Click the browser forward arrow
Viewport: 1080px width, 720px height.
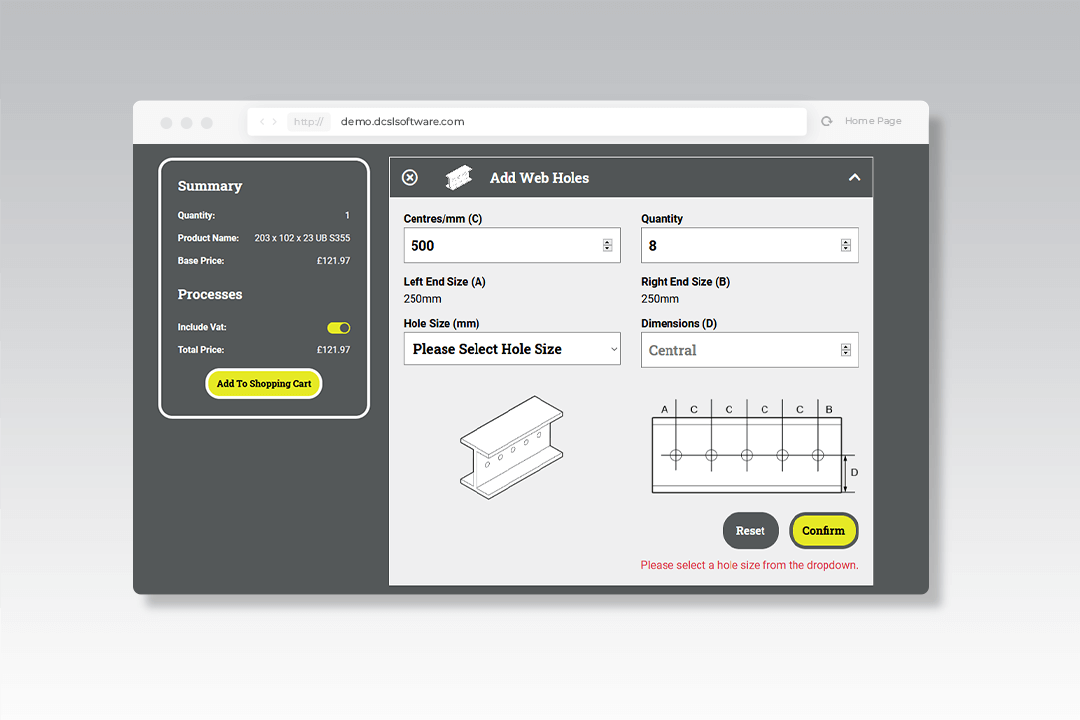tap(275, 122)
